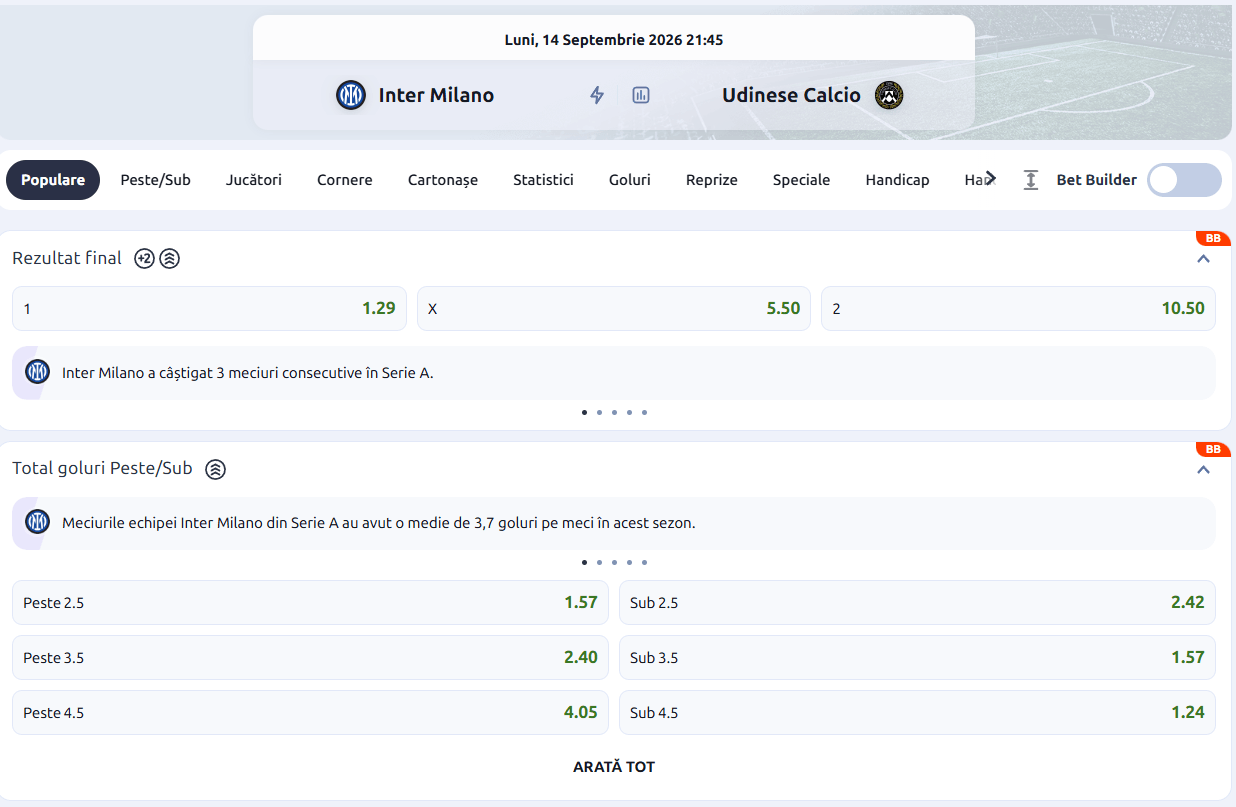The height and width of the screenshot is (807, 1236).
Task: Bet on home win 1 at 1.29
Action: click(209, 309)
